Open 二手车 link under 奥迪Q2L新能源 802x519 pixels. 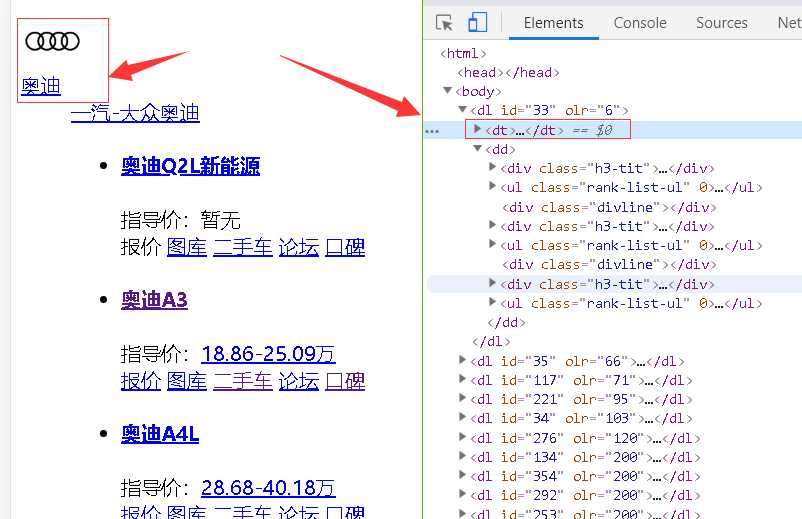coord(243,247)
